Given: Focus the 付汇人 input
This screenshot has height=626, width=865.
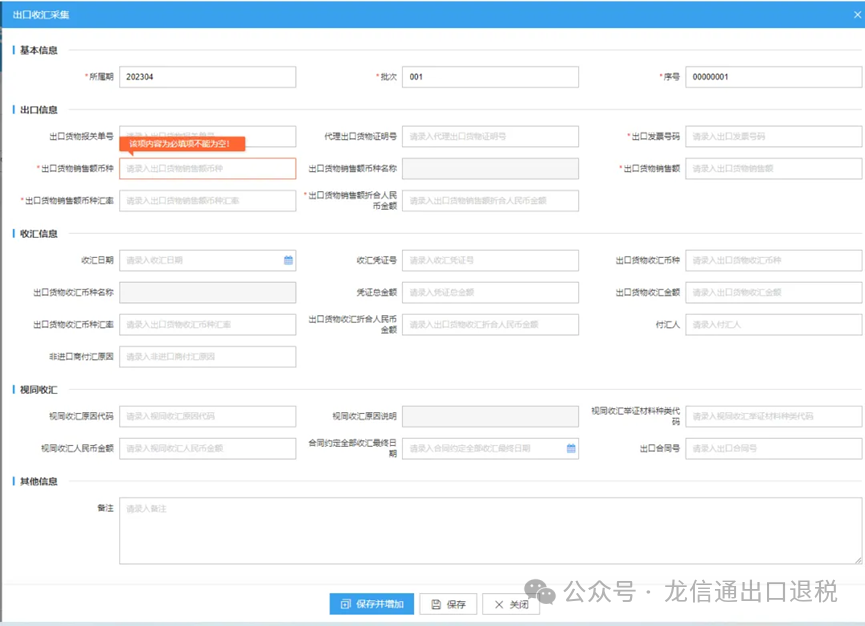Looking at the screenshot, I should (773, 324).
